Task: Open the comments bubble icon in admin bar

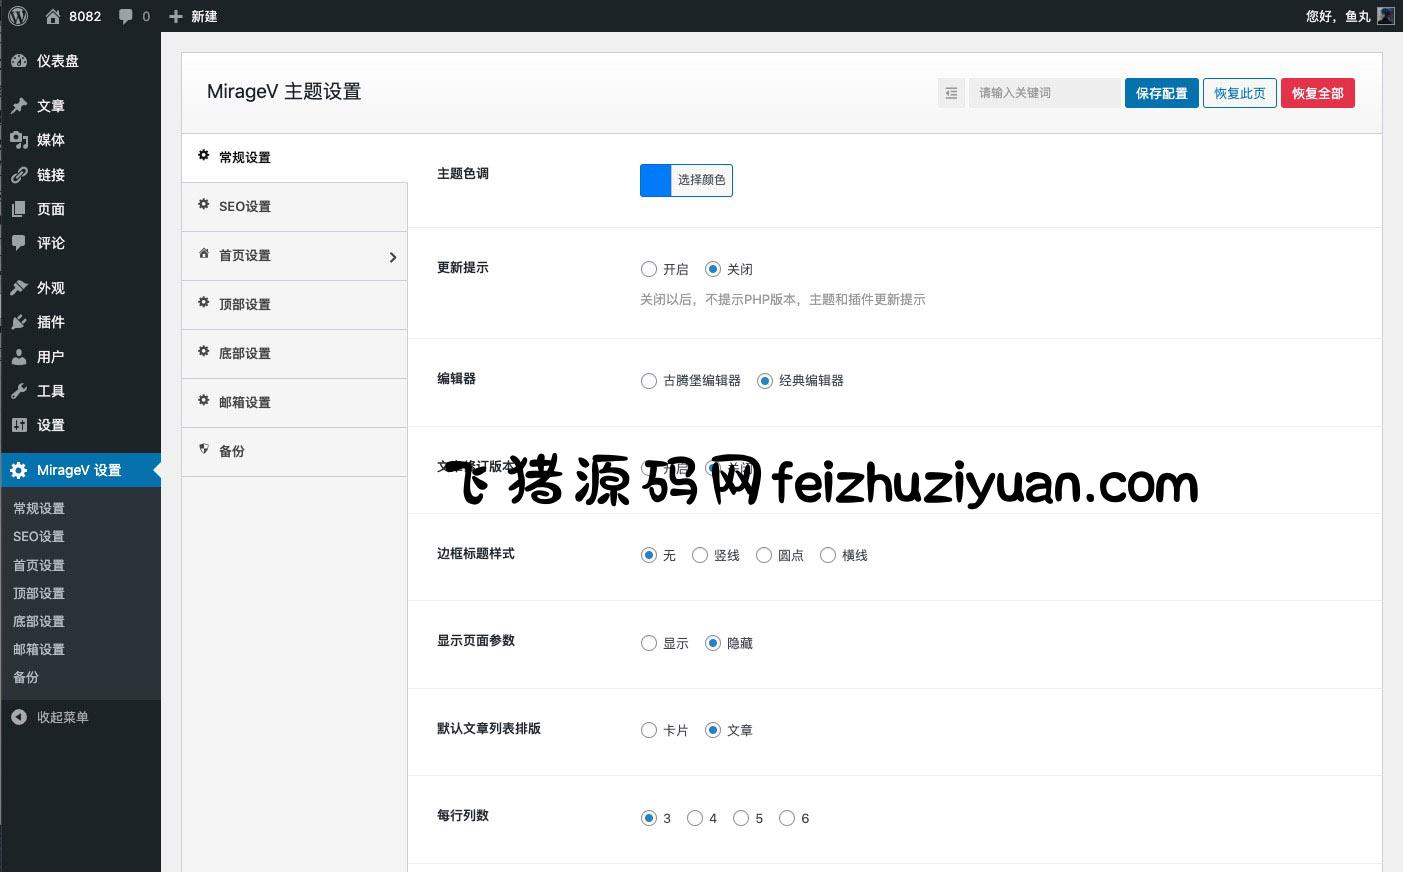Action: (x=126, y=16)
